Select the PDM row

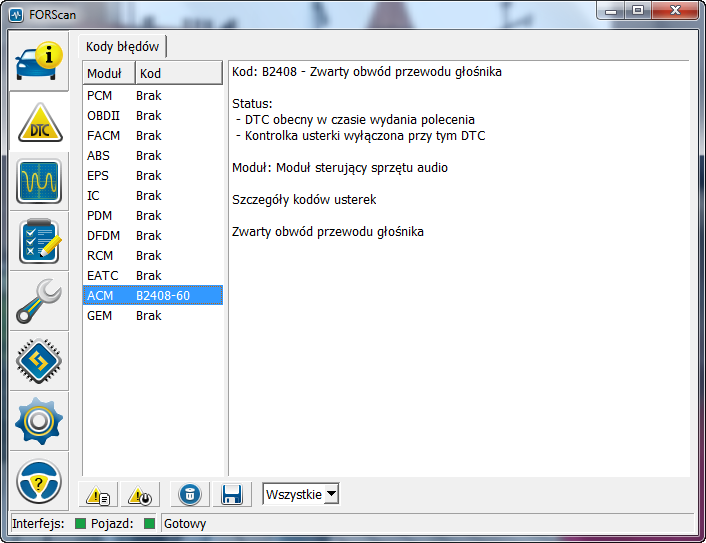(x=153, y=216)
